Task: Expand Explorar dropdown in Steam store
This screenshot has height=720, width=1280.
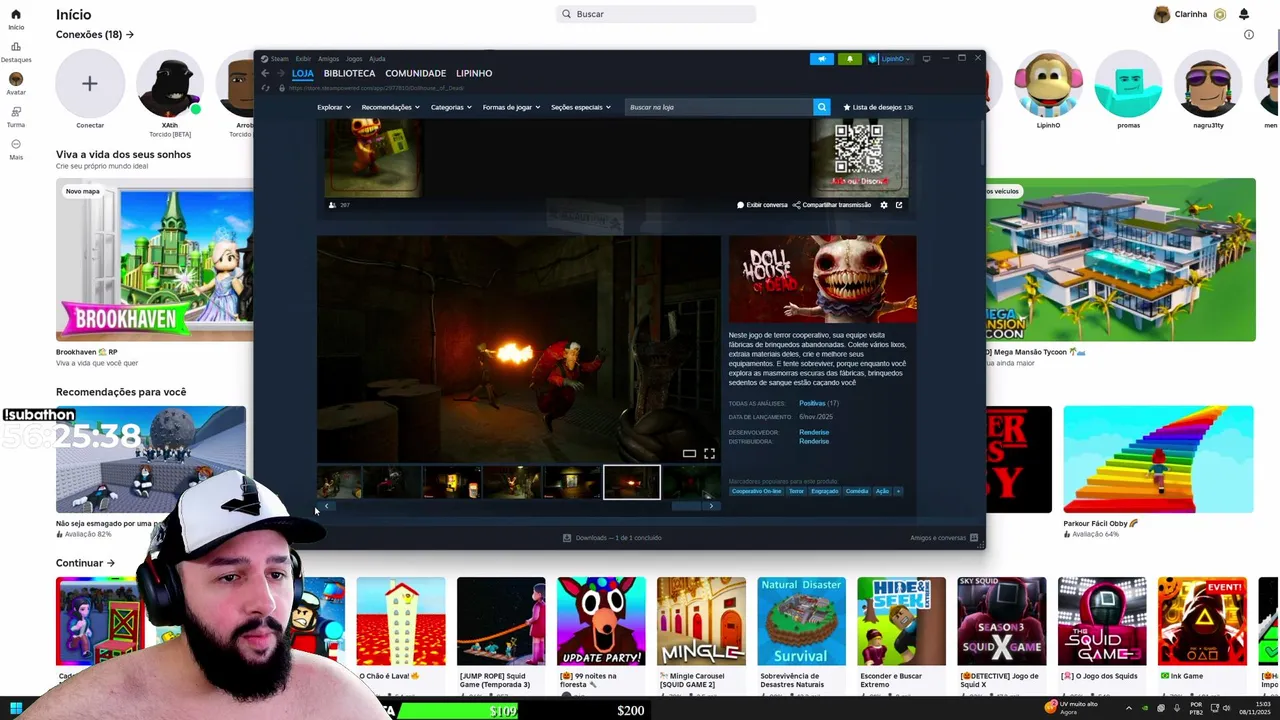Action: pyautogui.click(x=334, y=107)
